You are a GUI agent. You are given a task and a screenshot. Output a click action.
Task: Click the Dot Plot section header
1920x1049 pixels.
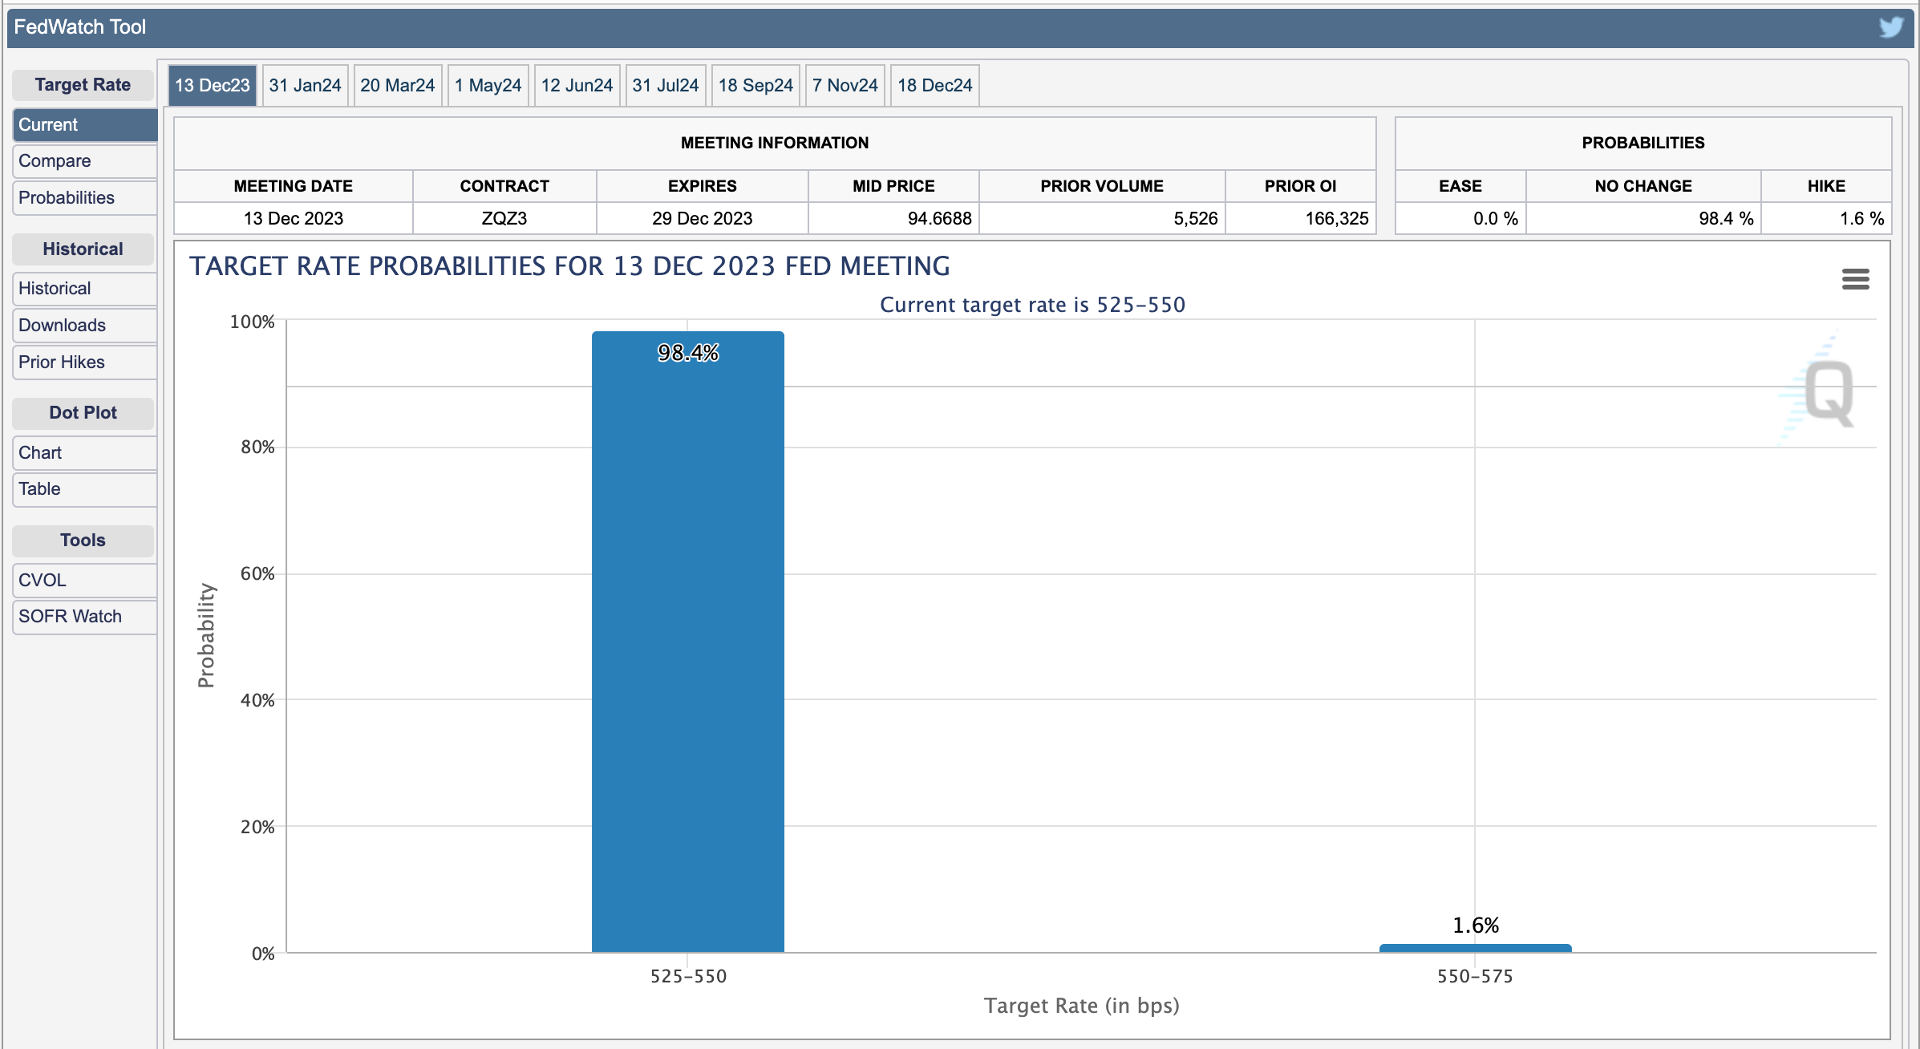83,413
